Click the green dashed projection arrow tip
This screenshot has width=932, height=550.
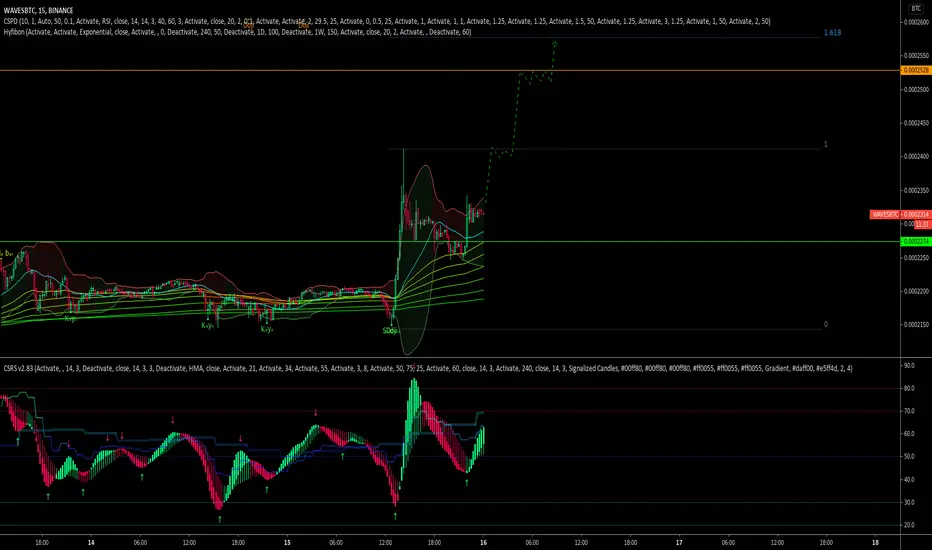click(555, 43)
